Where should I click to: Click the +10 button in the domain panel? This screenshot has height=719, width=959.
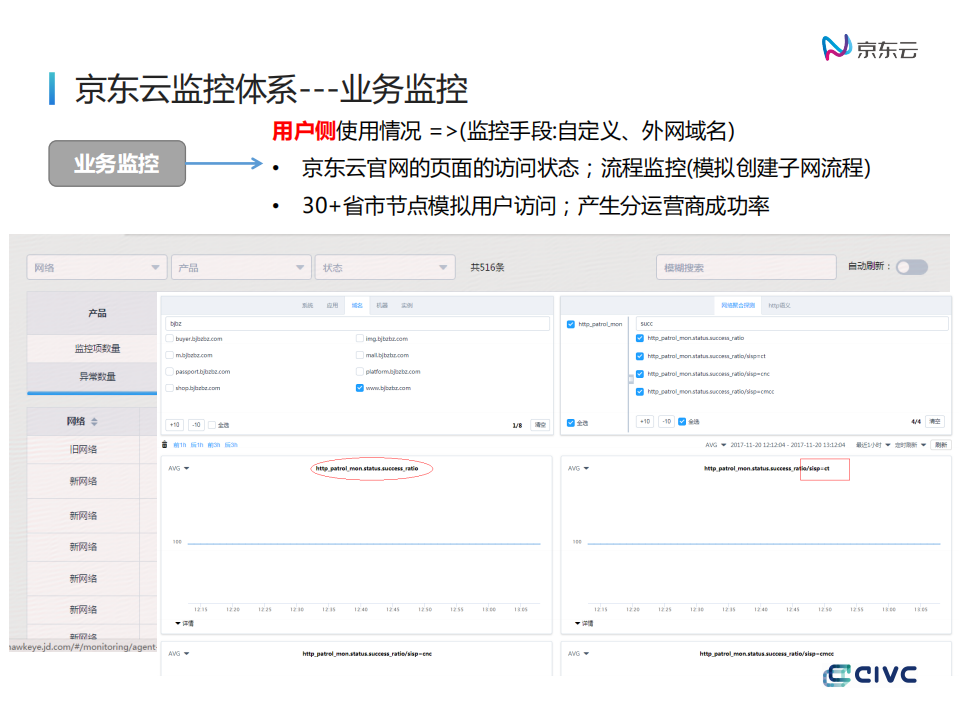click(174, 424)
